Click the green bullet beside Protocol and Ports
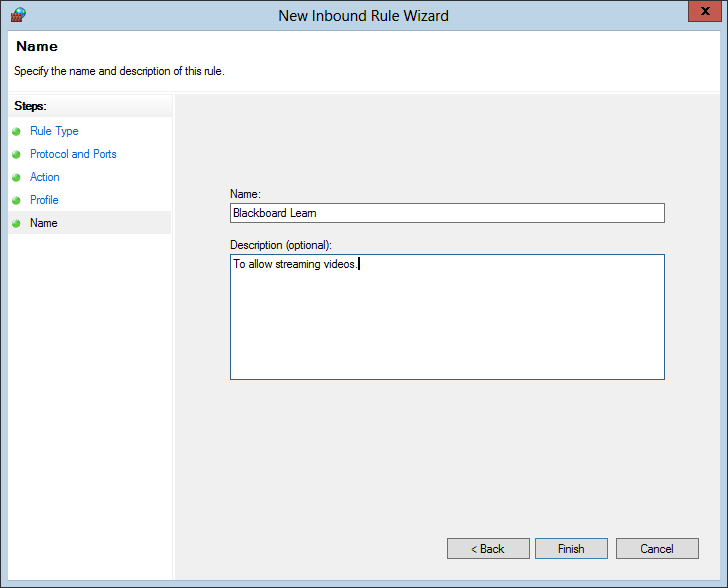The image size is (728, 588). click(x=16, y=154)
